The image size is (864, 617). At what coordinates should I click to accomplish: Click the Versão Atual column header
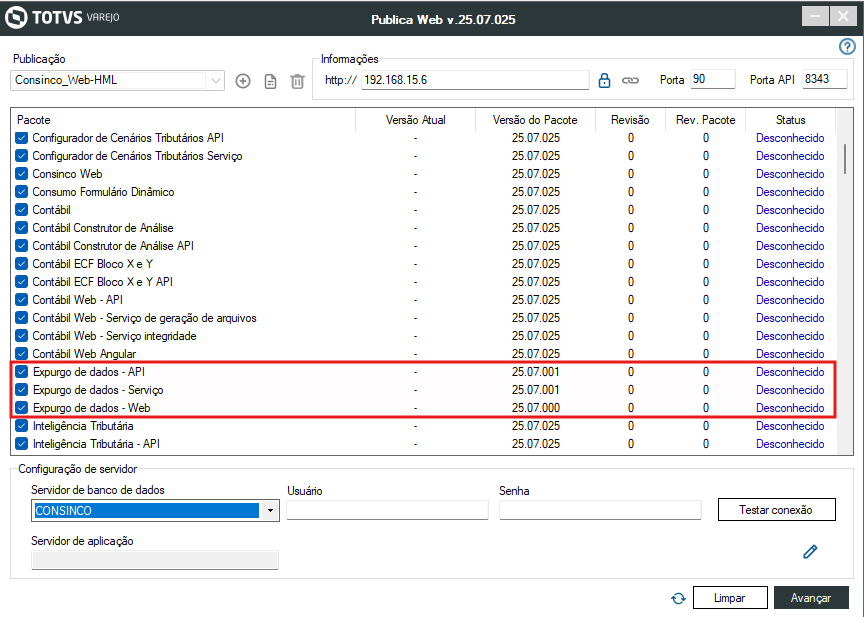pos(415,120)
